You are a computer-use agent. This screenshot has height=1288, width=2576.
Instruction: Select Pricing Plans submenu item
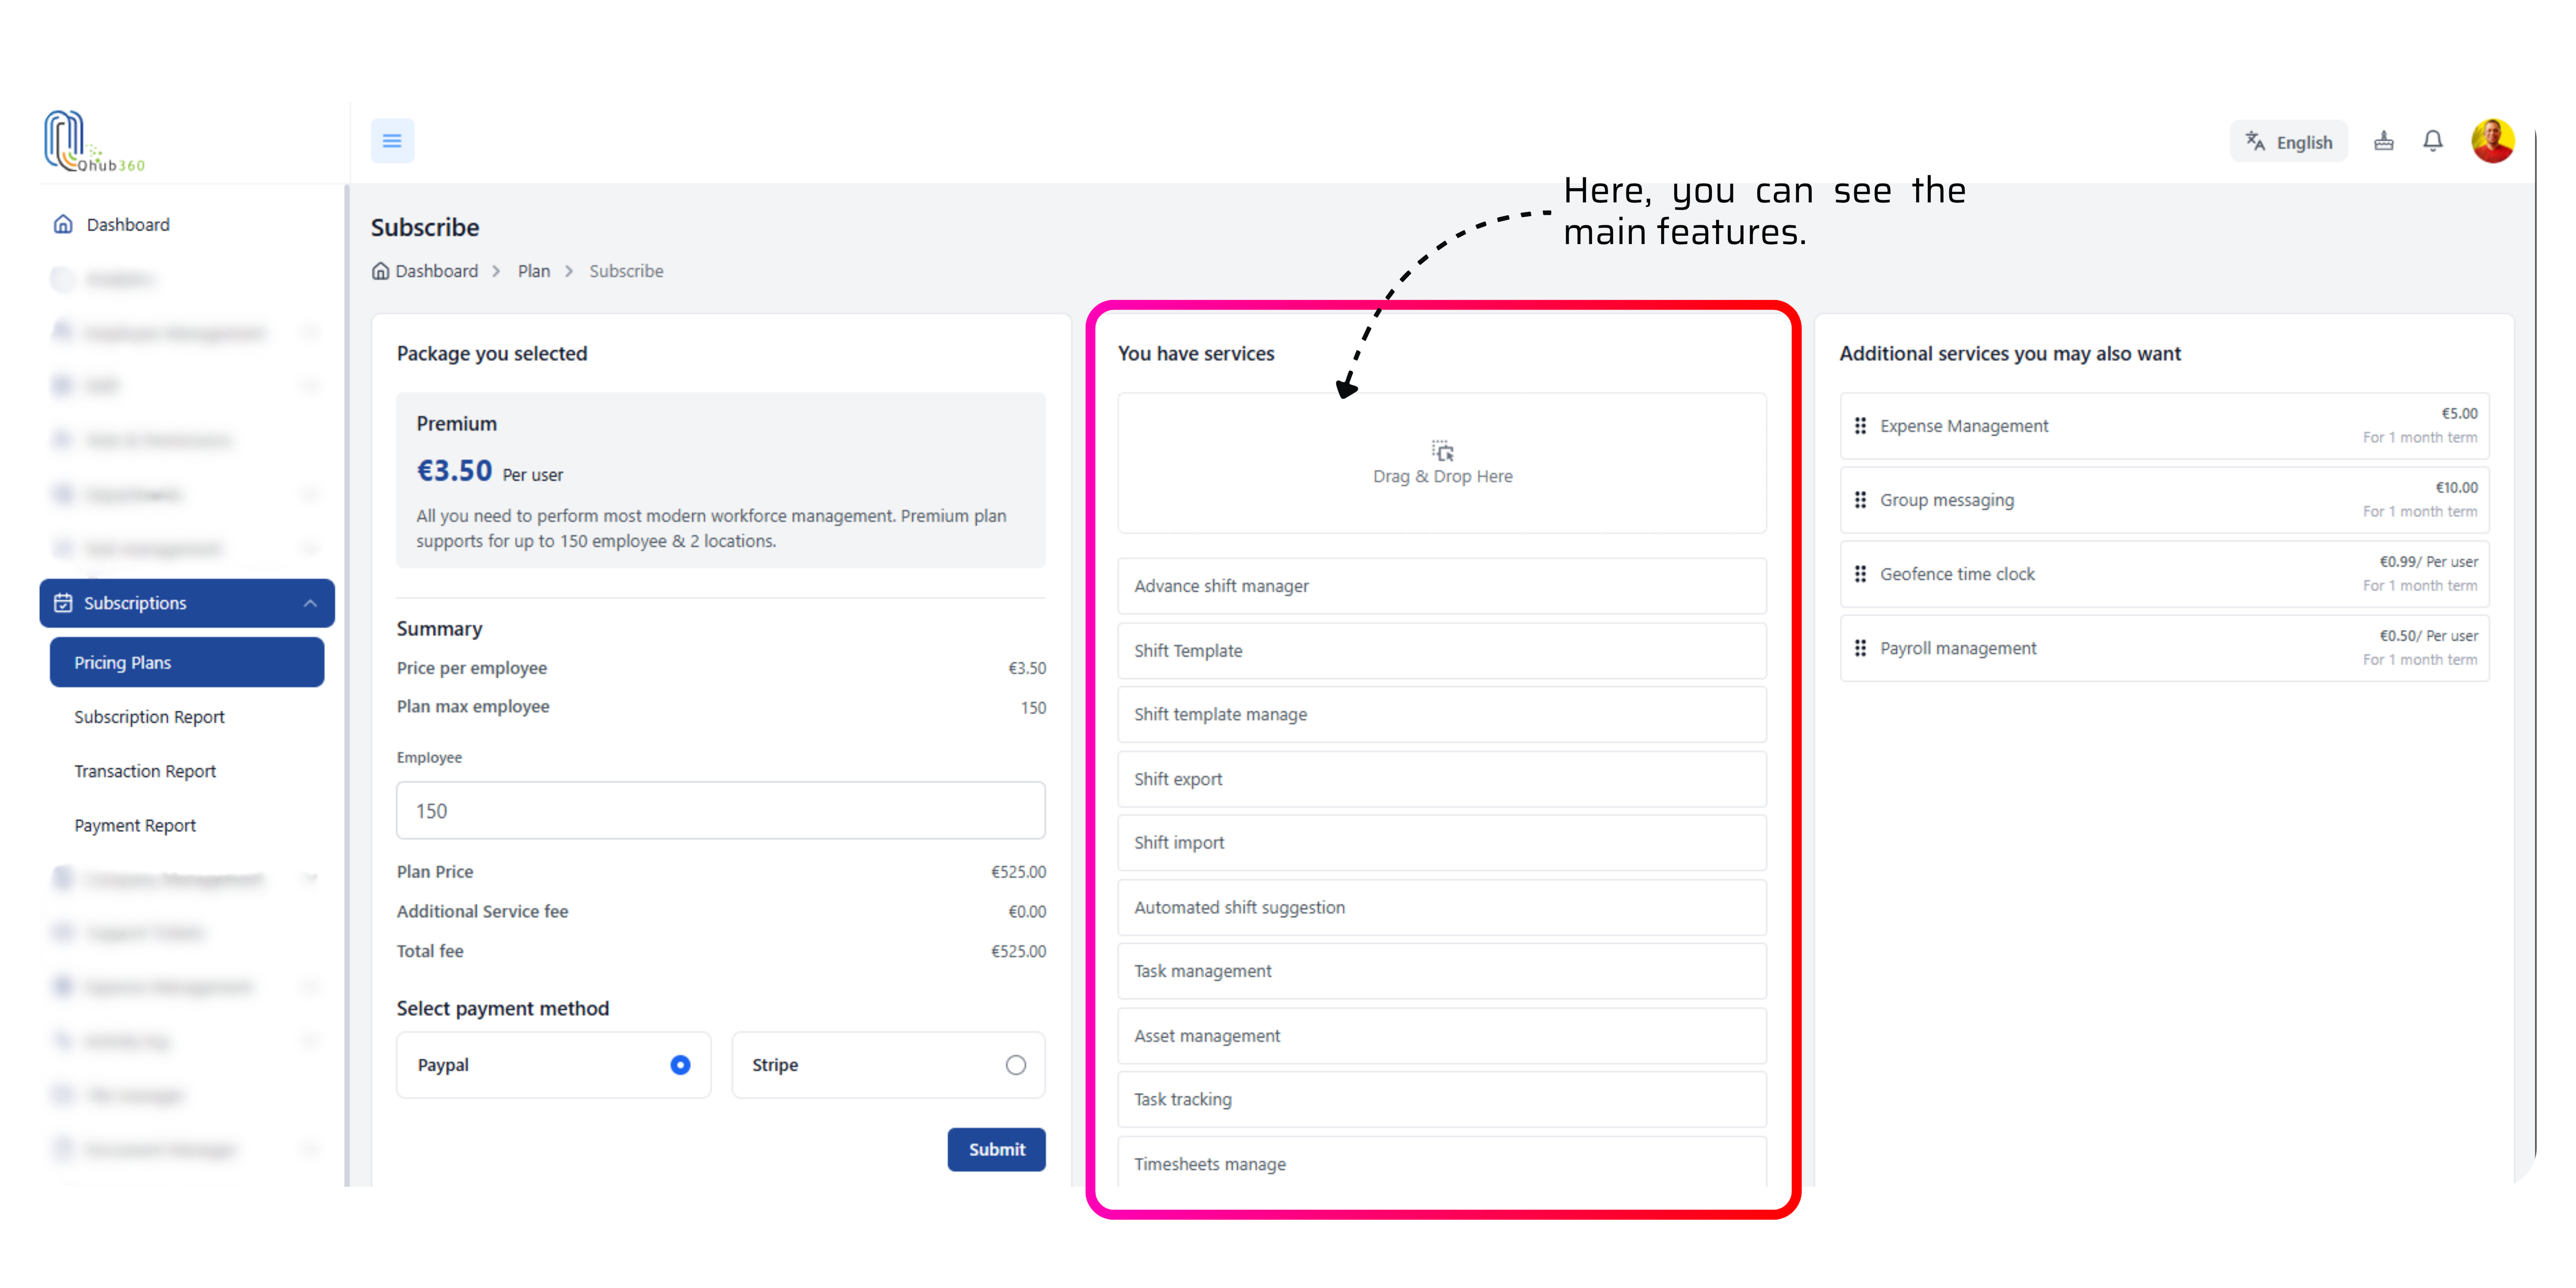click(187, 662)
